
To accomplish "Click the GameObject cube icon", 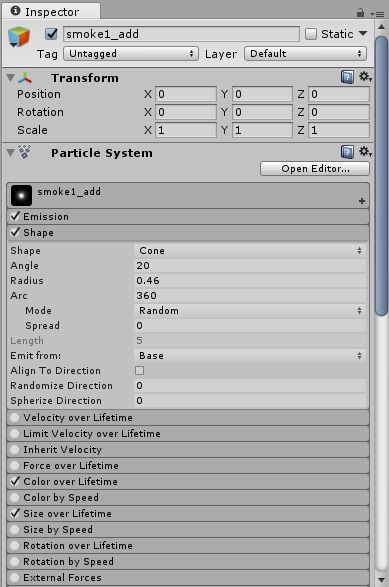I will 18,37.
